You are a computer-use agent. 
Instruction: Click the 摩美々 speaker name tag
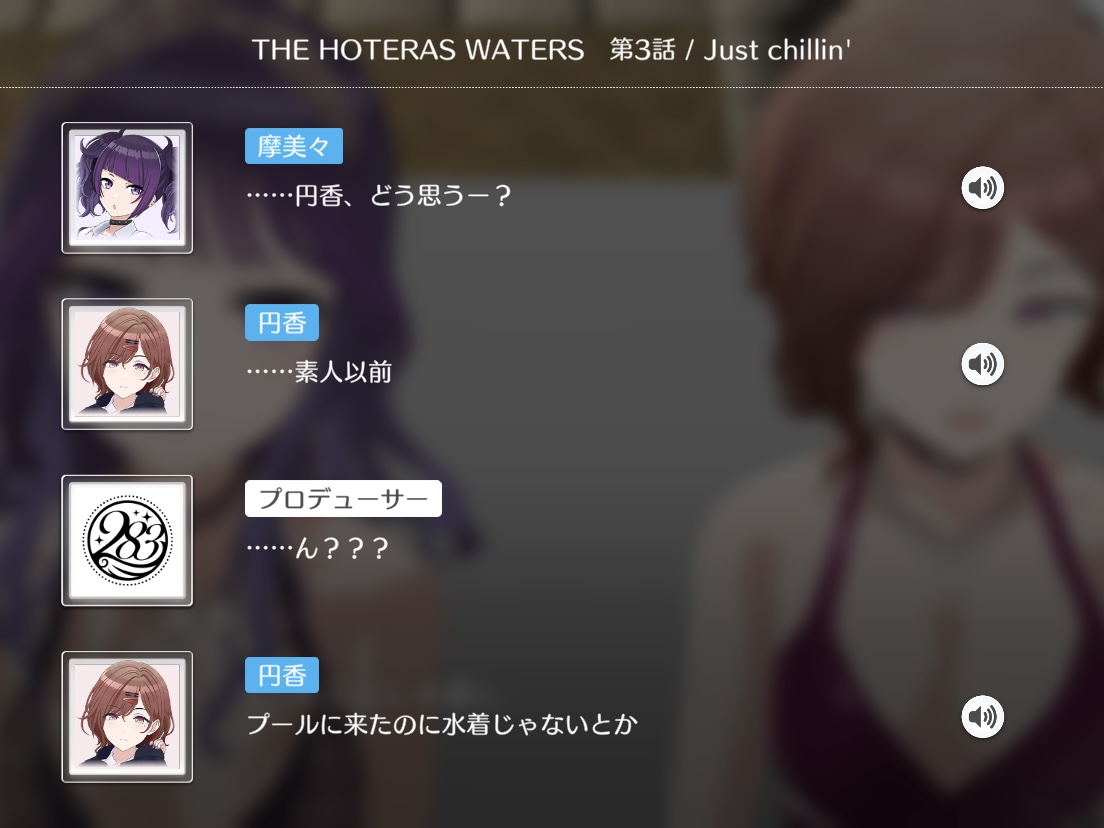[294, 146]
